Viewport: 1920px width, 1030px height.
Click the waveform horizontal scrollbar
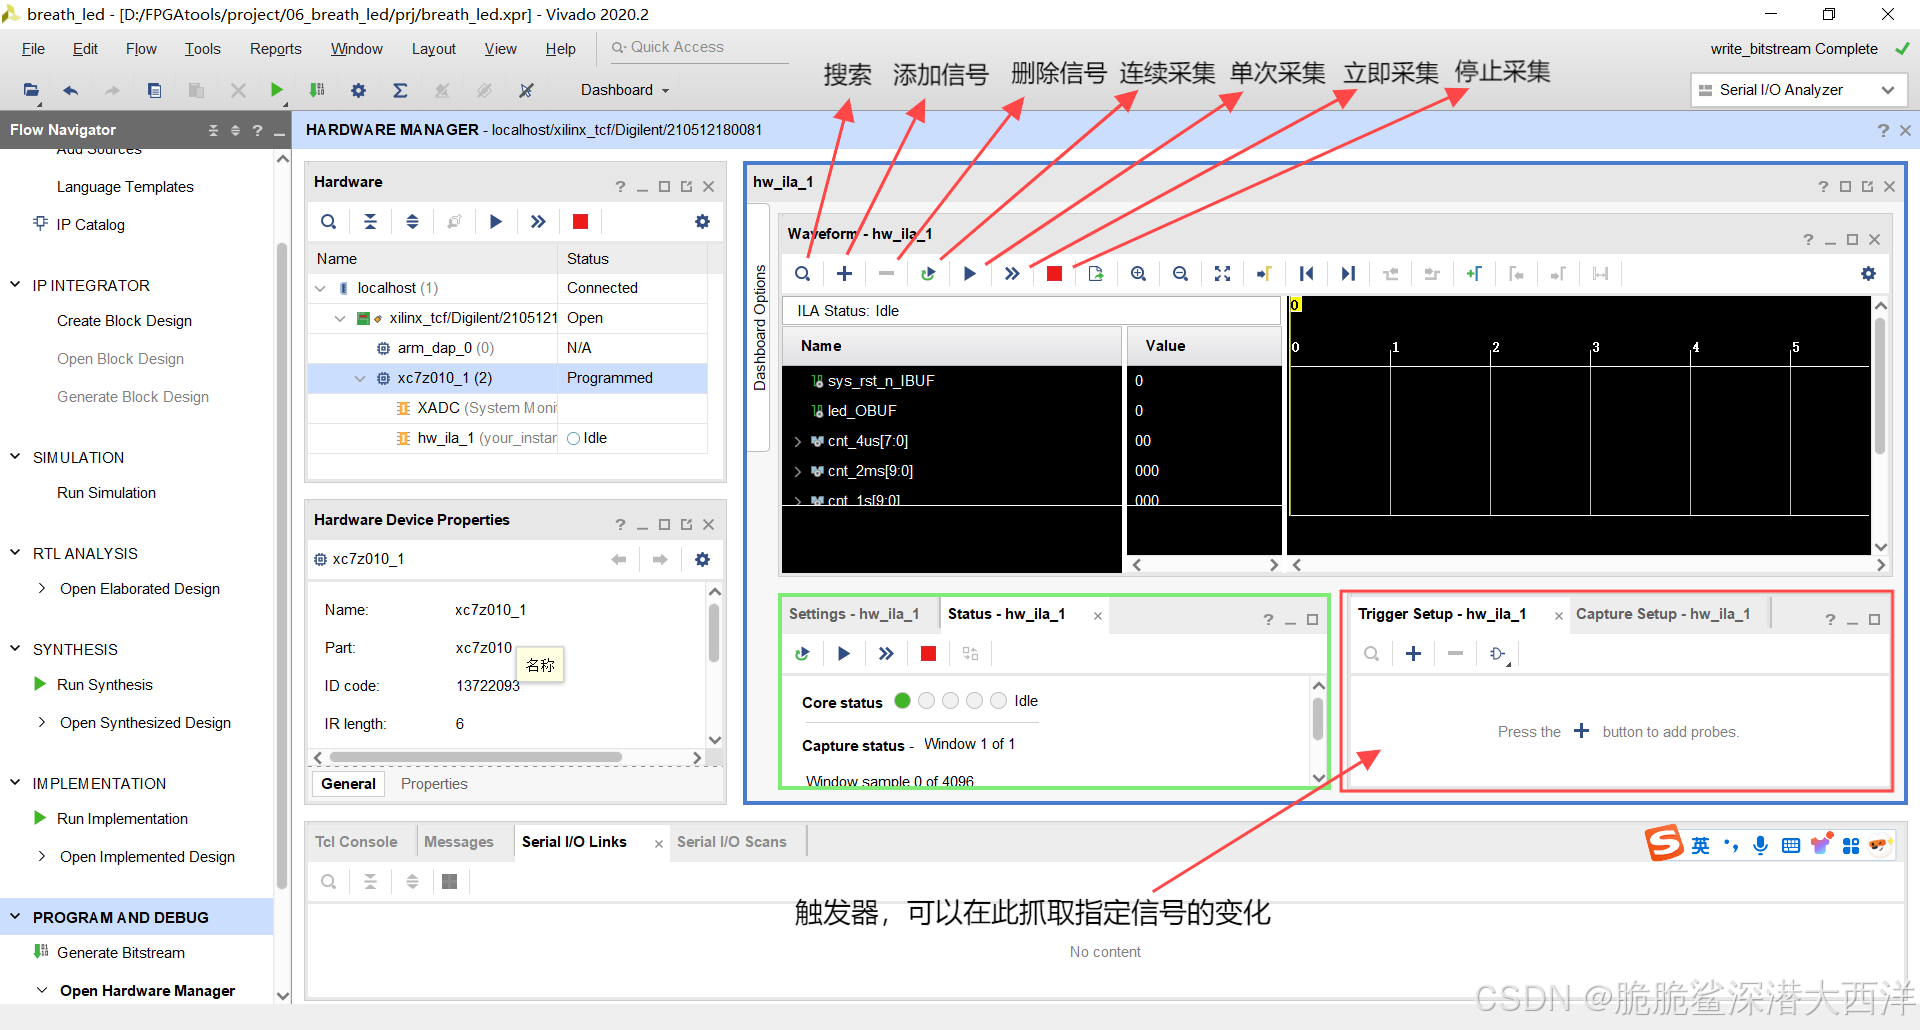click(1588, 565)
